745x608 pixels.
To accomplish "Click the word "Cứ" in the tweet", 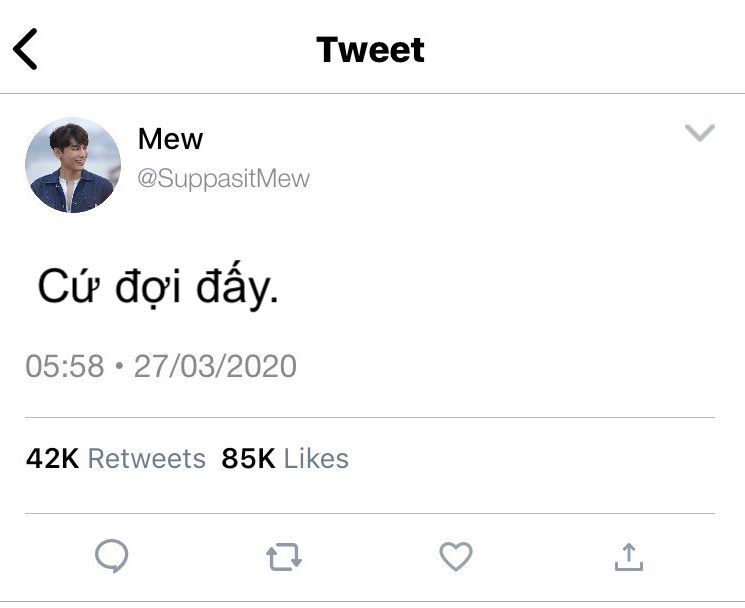I will (69, 286).
